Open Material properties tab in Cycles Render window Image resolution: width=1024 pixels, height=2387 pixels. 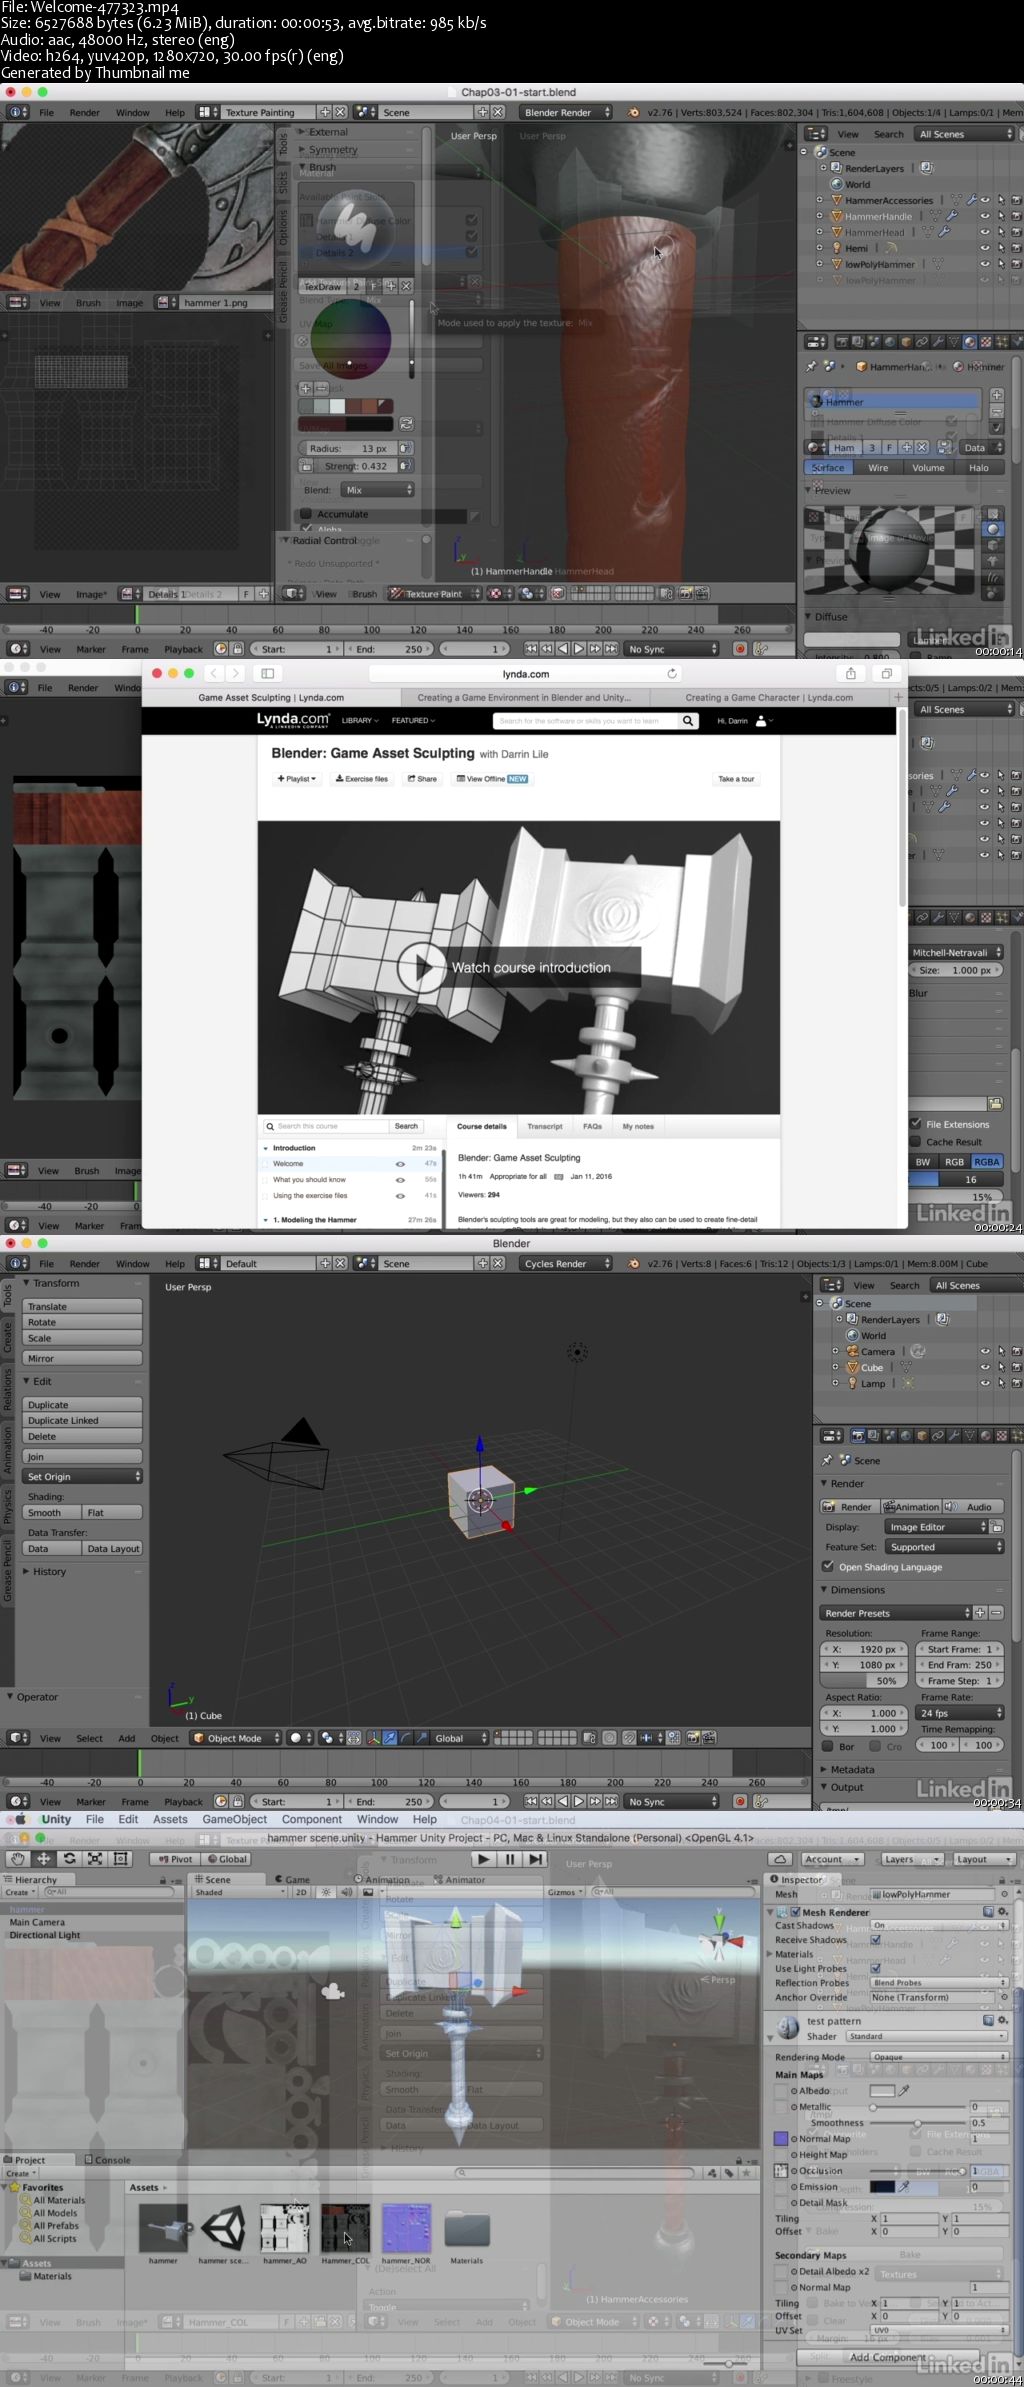(x=986, y=1436)
